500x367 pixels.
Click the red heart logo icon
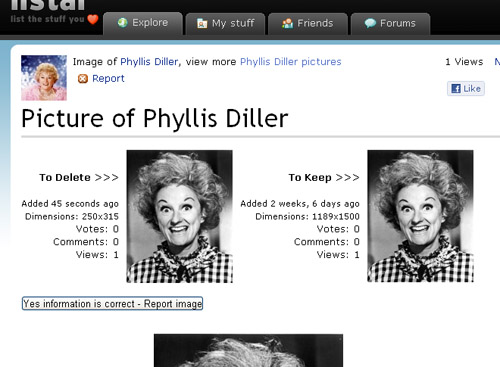pyautogui.click(x=93, y=19)
